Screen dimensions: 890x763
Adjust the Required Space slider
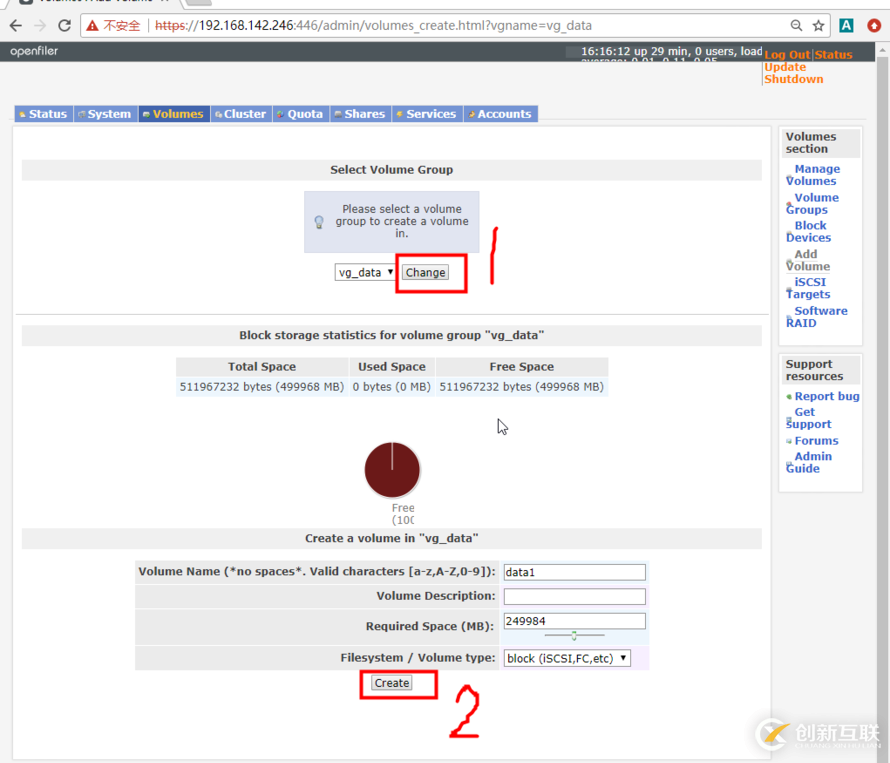pos(574,635)
